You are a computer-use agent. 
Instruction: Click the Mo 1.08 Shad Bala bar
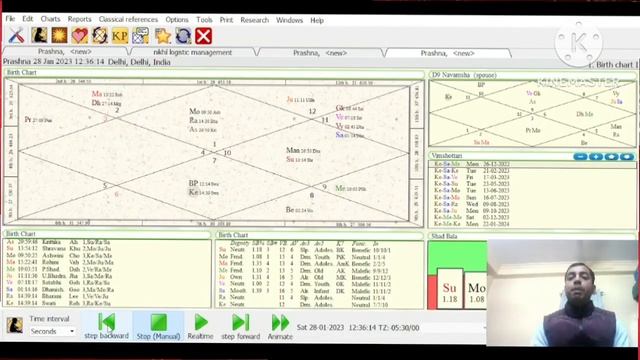pos(476,291)
